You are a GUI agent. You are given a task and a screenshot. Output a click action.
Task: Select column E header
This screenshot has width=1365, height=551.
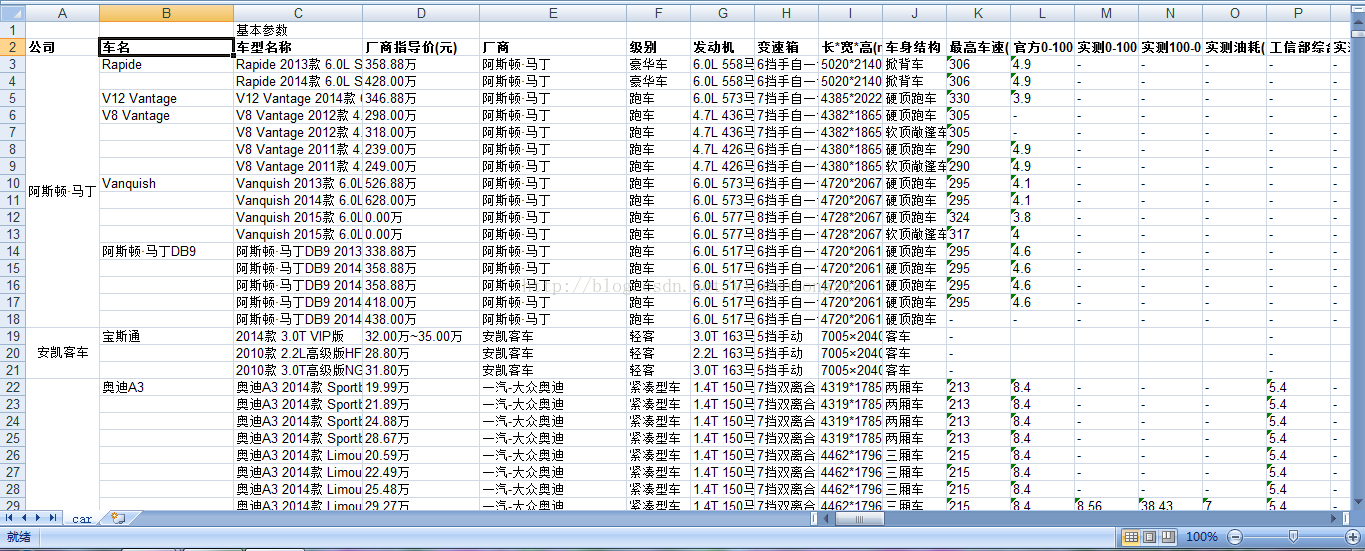click(x=553, y=13)
